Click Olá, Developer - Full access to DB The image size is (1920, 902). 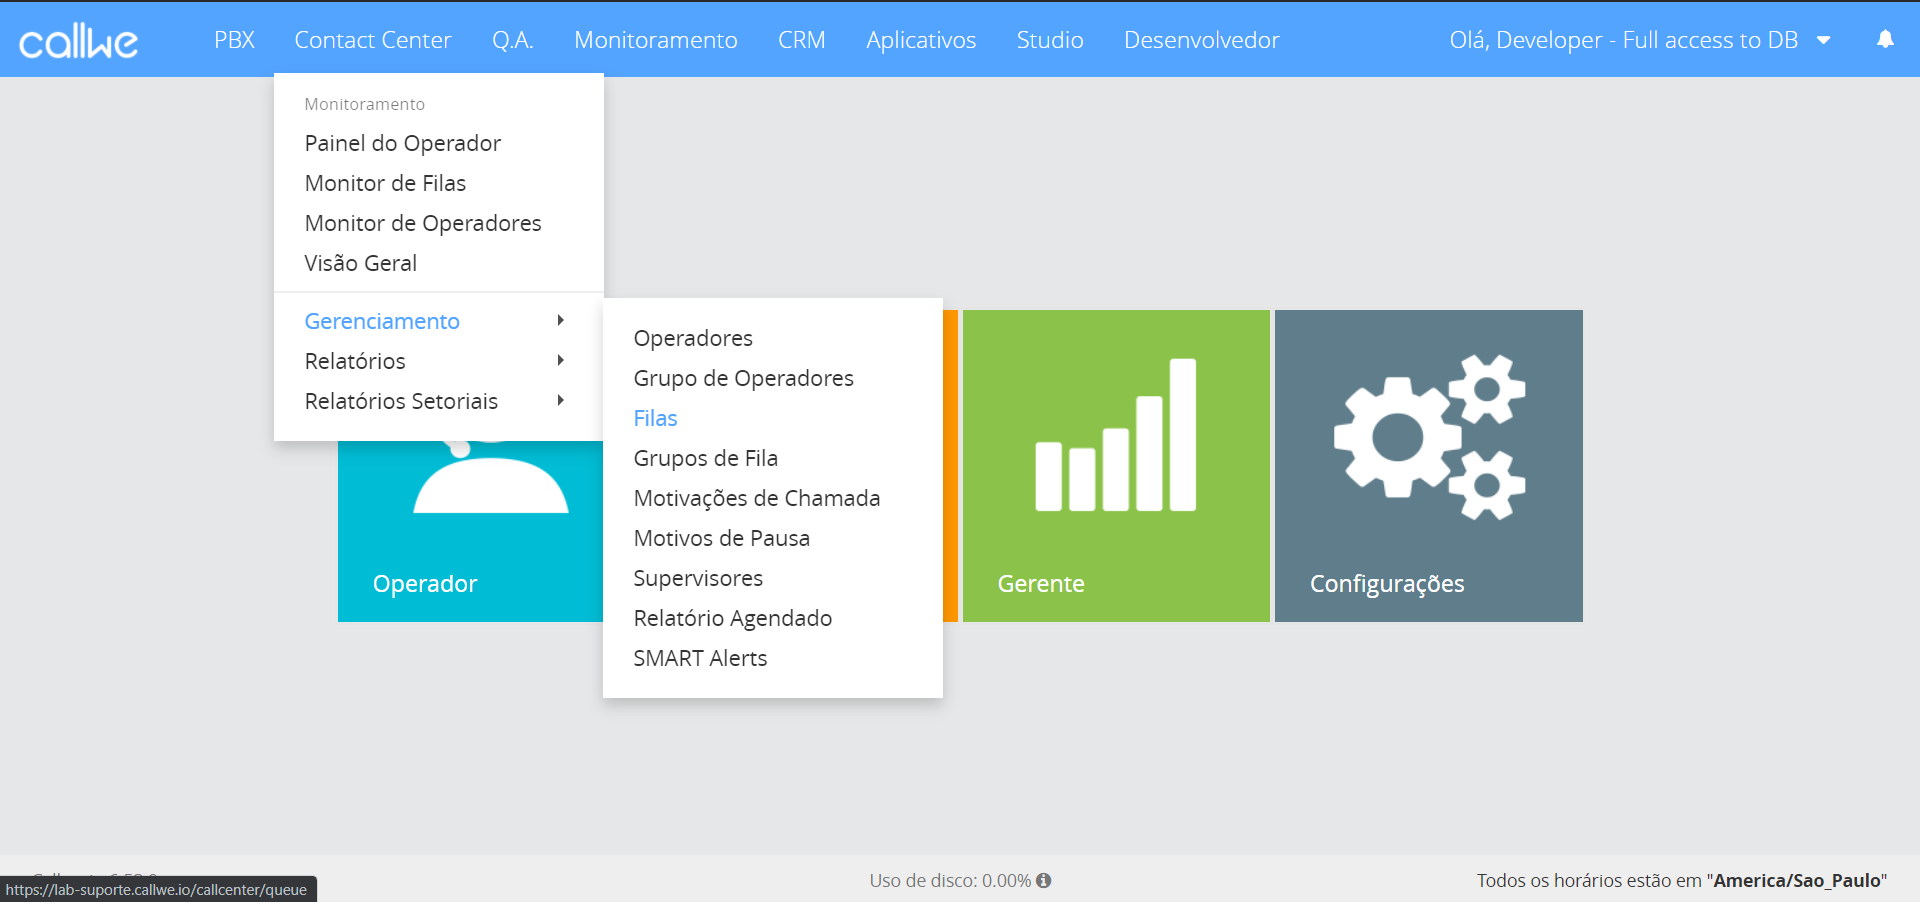tap(1624, 40)
